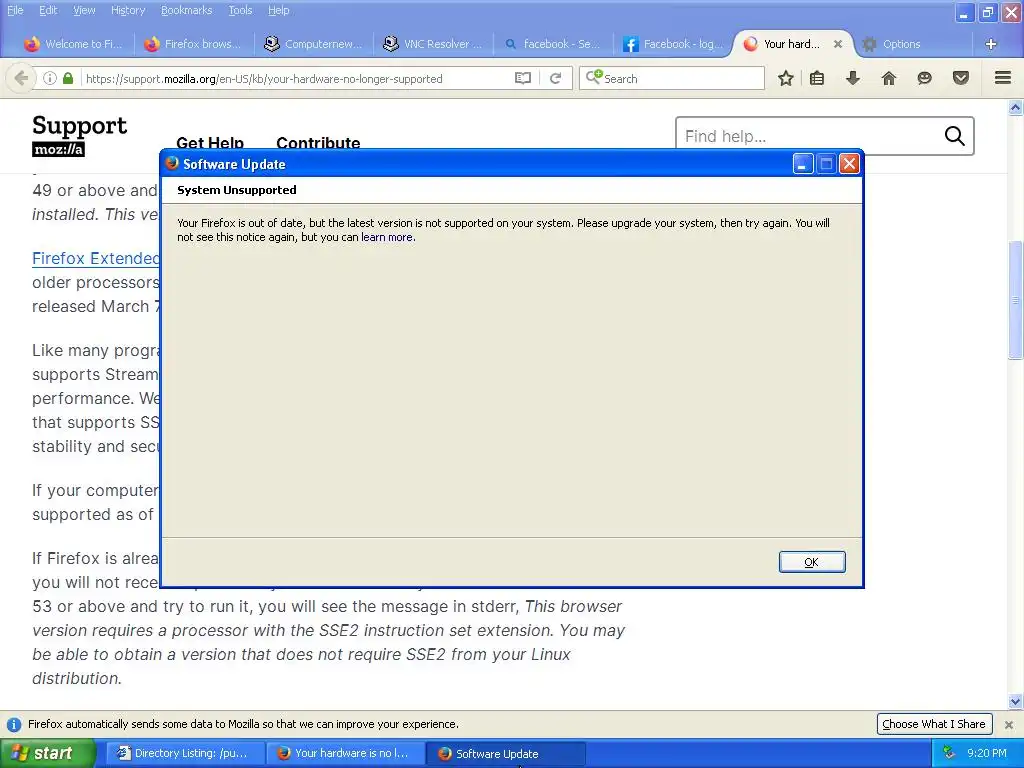Toggle Reader View icon in address bar
This screenshot has width=1024, height=768.
[522, 78]
